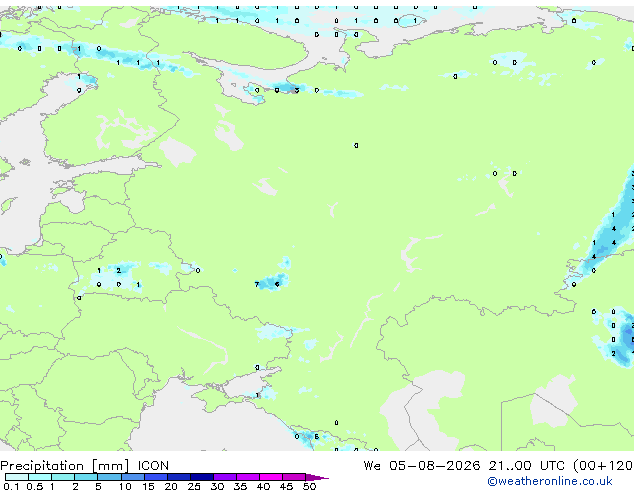Click the '7' precipitation value on the map
Image resolution: width=634 pixels, height=490 pixels.
[257, 285]
